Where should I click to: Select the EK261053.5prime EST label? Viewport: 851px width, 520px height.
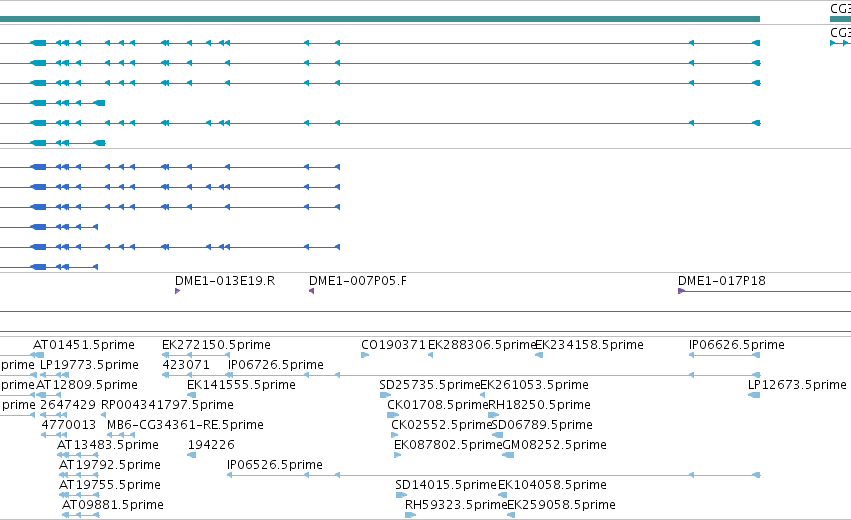pyautogui.click(x=535, y=385)
